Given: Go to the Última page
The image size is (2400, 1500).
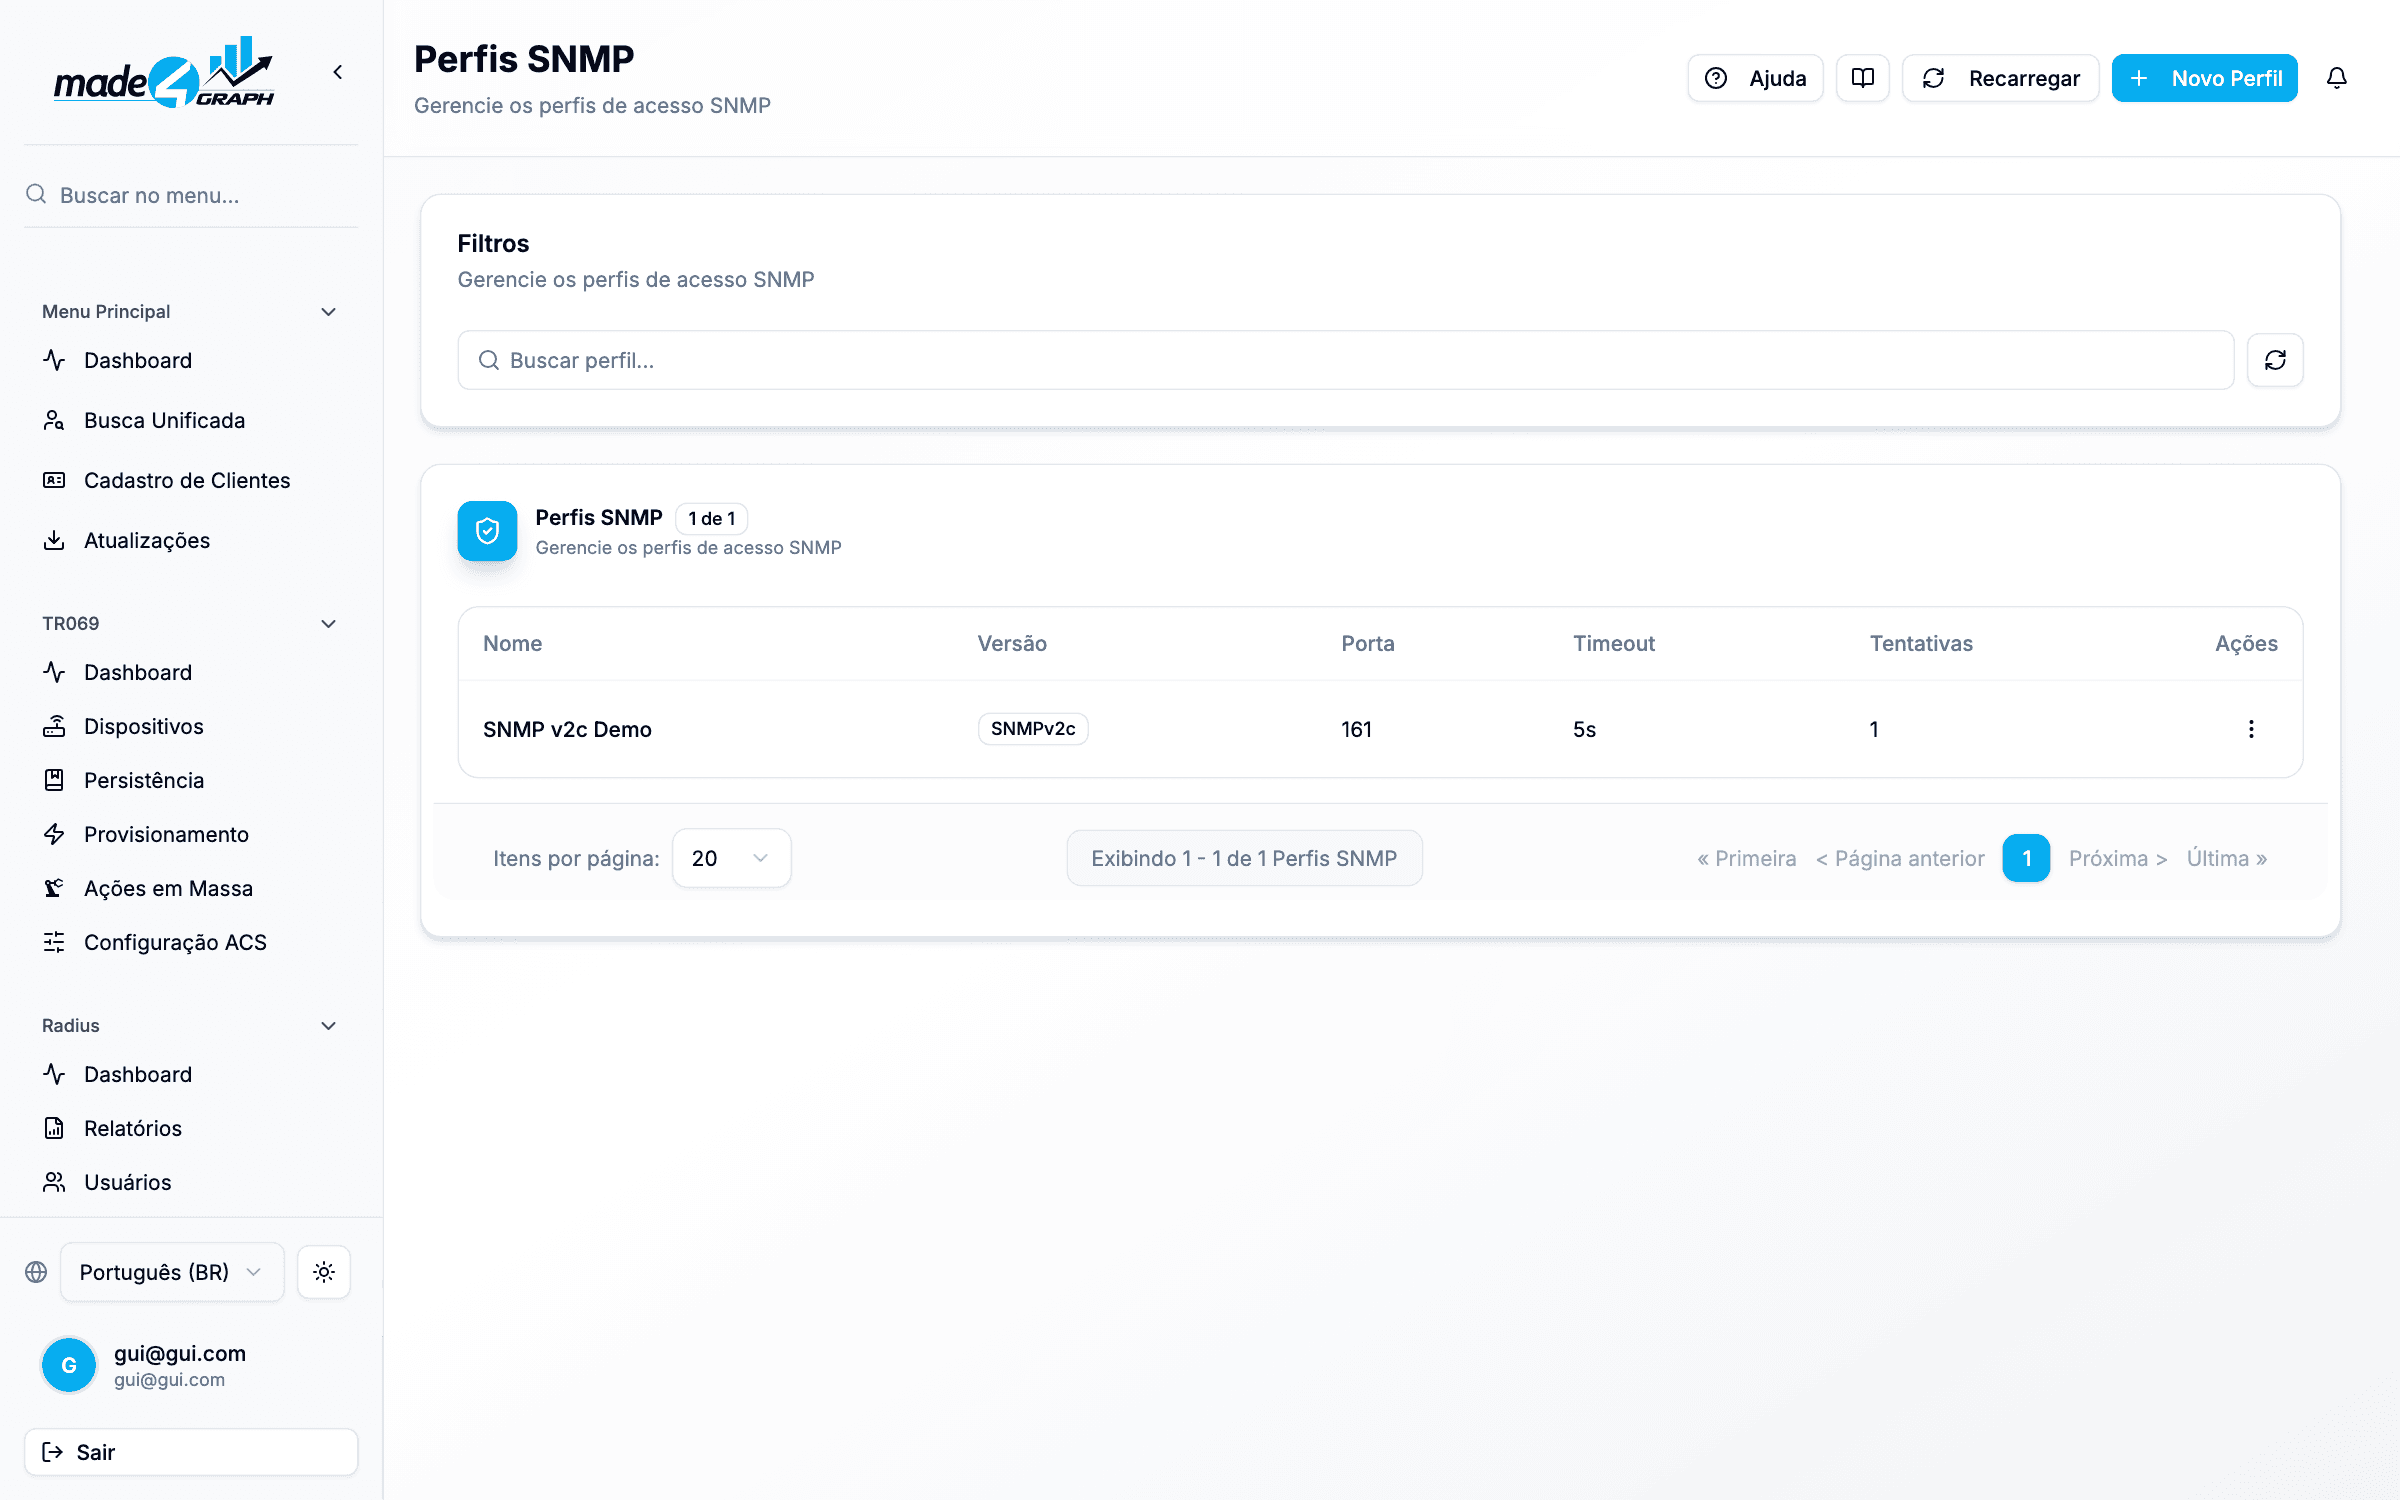Looking at the screenshot, I should tap(2227, 858).
